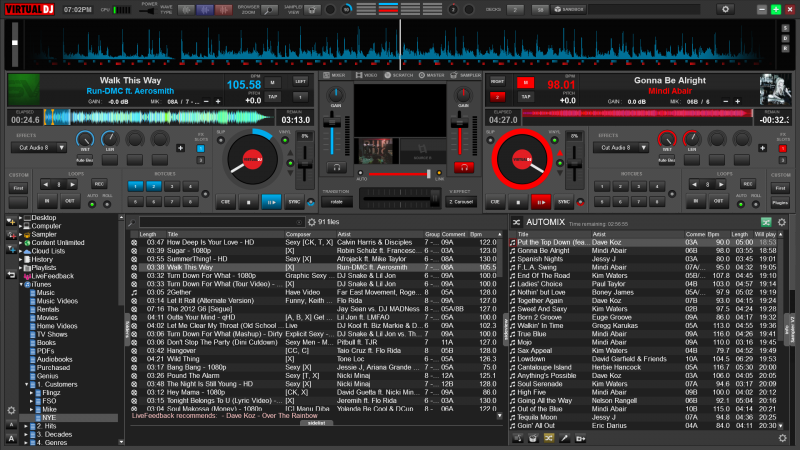Click the green automix mode icon

[766, 222]
